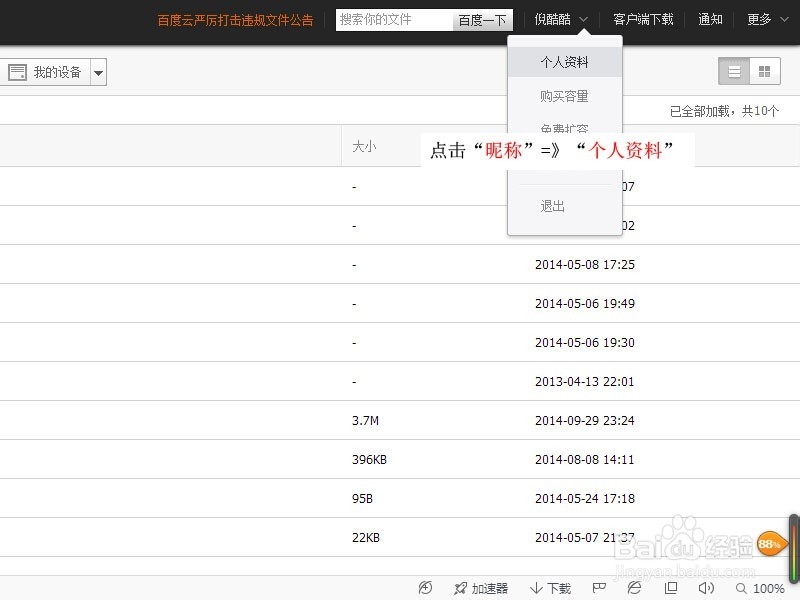Image resolution: width=800 pixels, height=600 pixels.
Task: Click the split-window icon in status bar
Action: click(671, 588)
